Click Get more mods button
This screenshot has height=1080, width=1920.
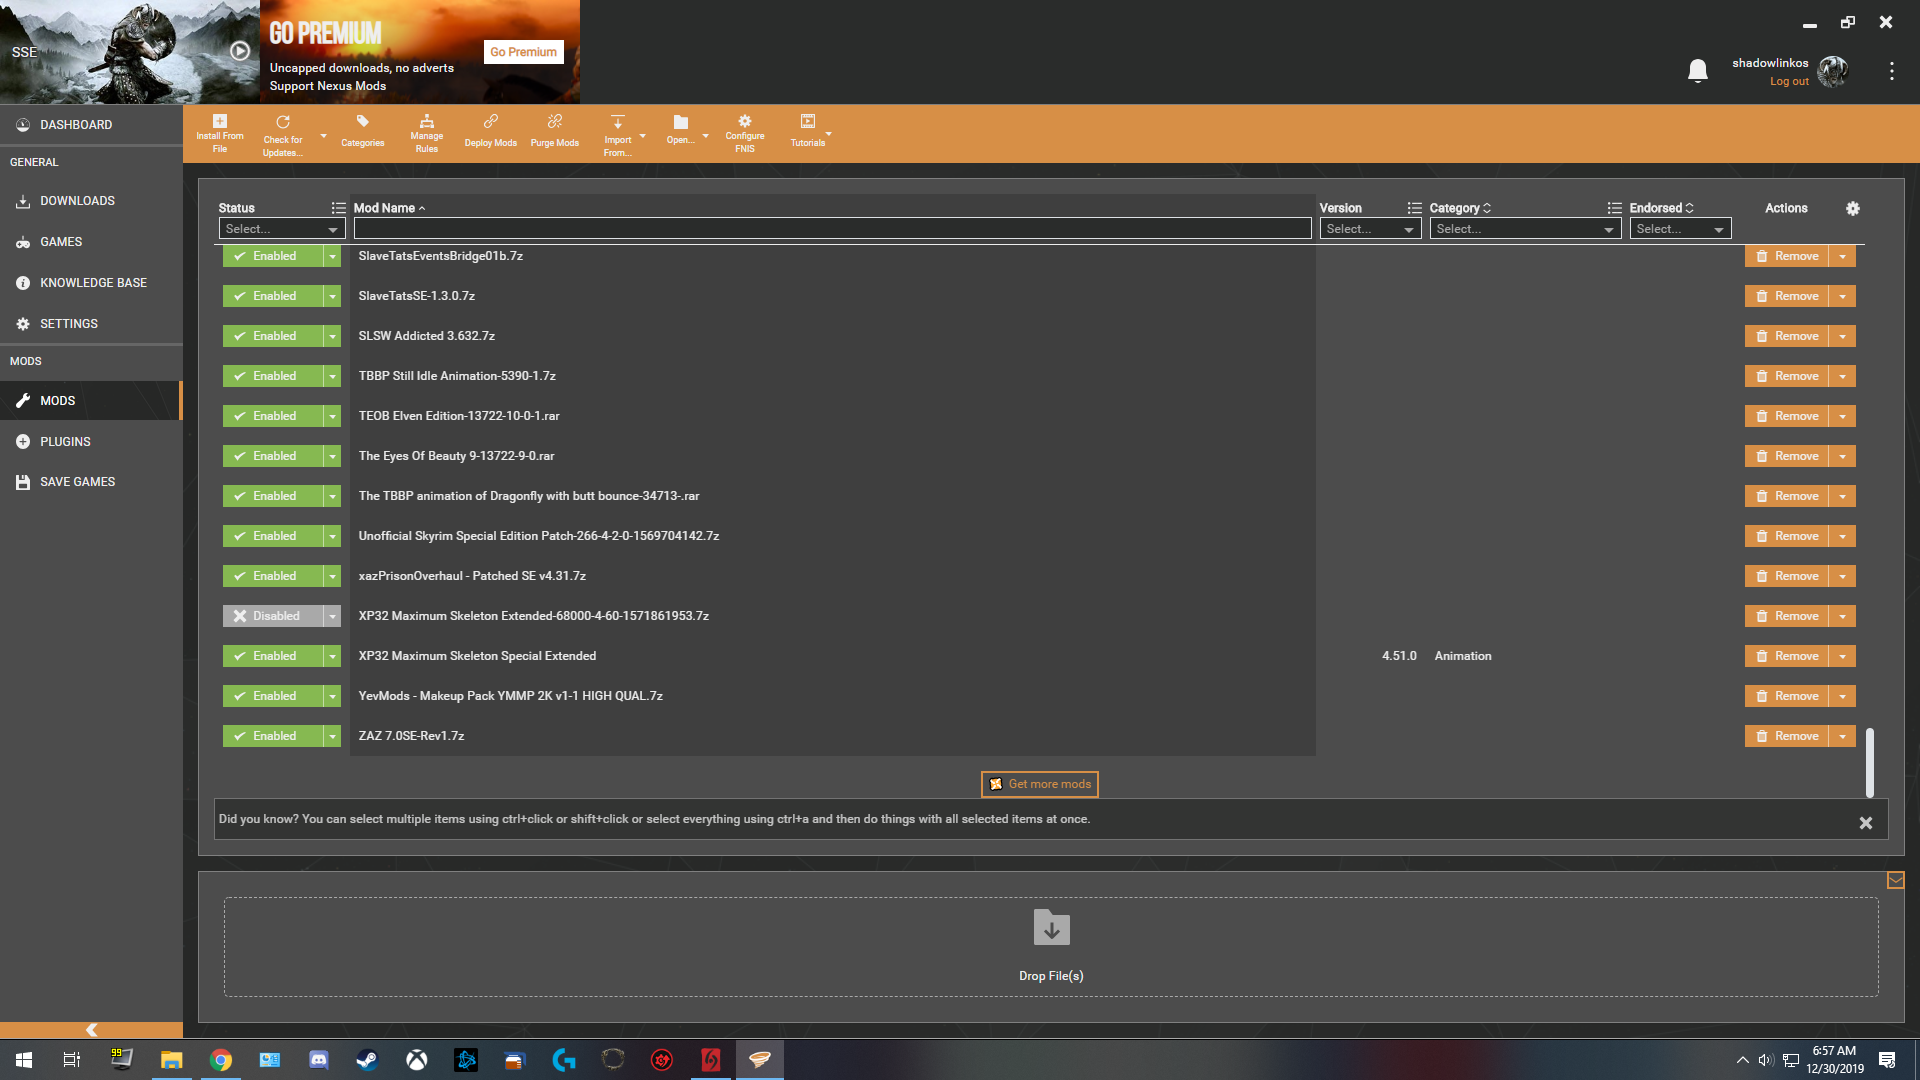[x=1040, y=784]
